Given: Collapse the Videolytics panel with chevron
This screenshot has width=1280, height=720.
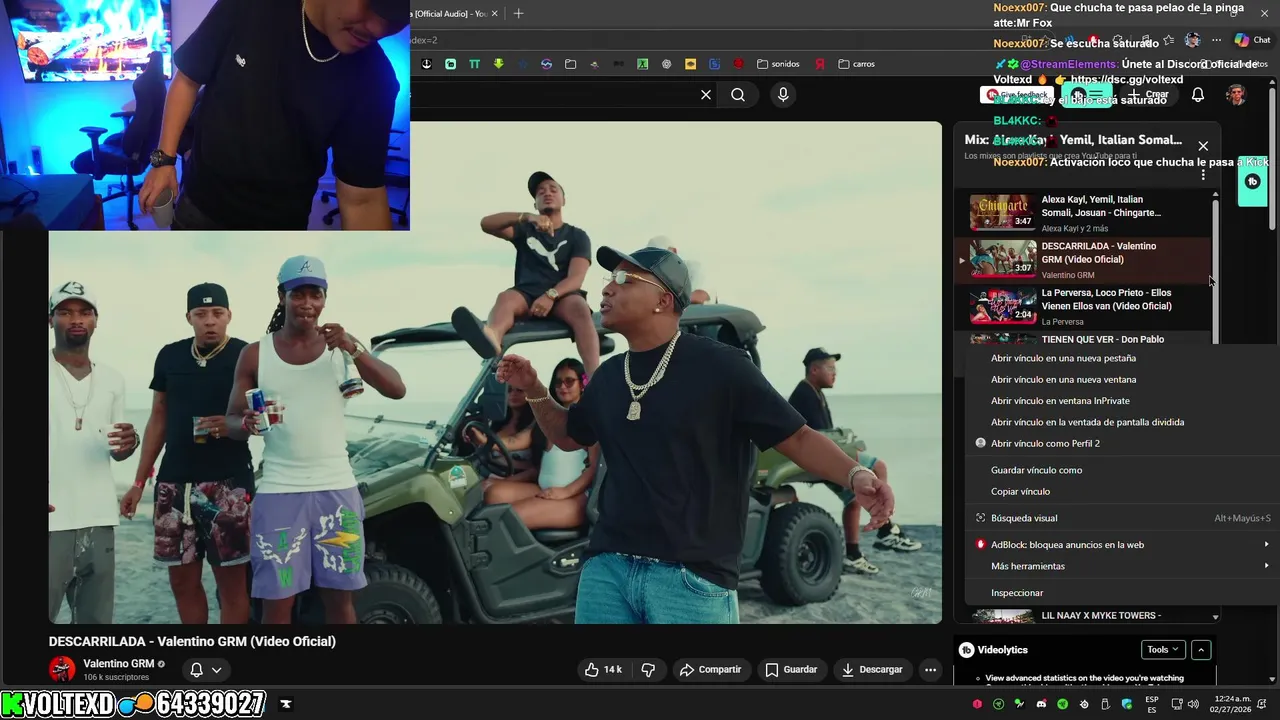Looking at the screenshot, I should pos(1202,650).
